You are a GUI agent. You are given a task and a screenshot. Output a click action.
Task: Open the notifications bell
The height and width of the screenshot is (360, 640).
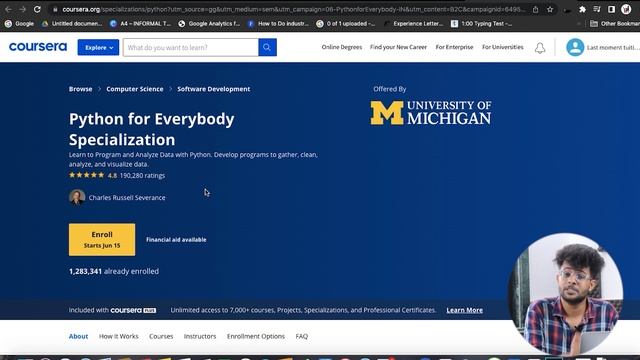point(540,48)
